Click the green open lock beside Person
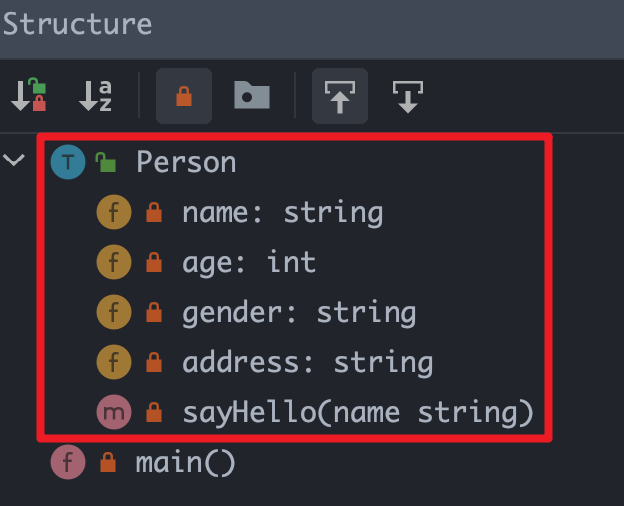This screenshot has height=506, width=624. [x=106, y=162]
